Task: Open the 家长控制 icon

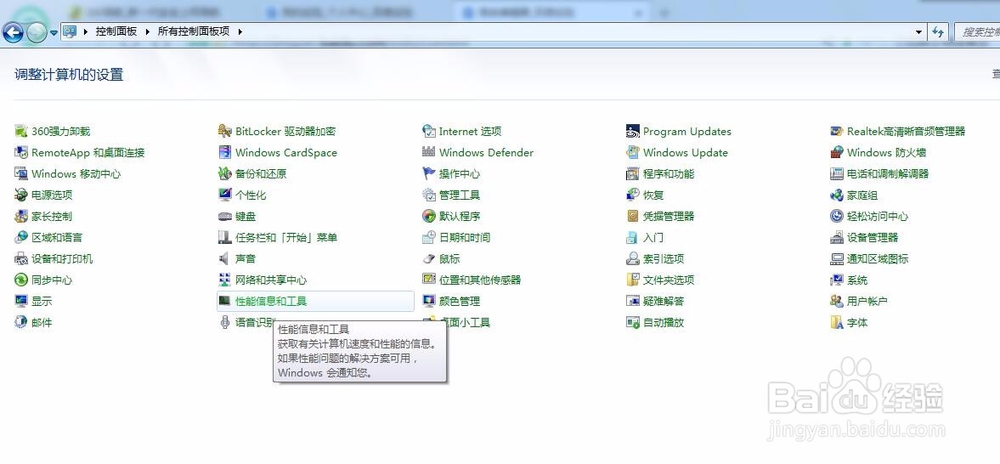Action: (21, 216)
